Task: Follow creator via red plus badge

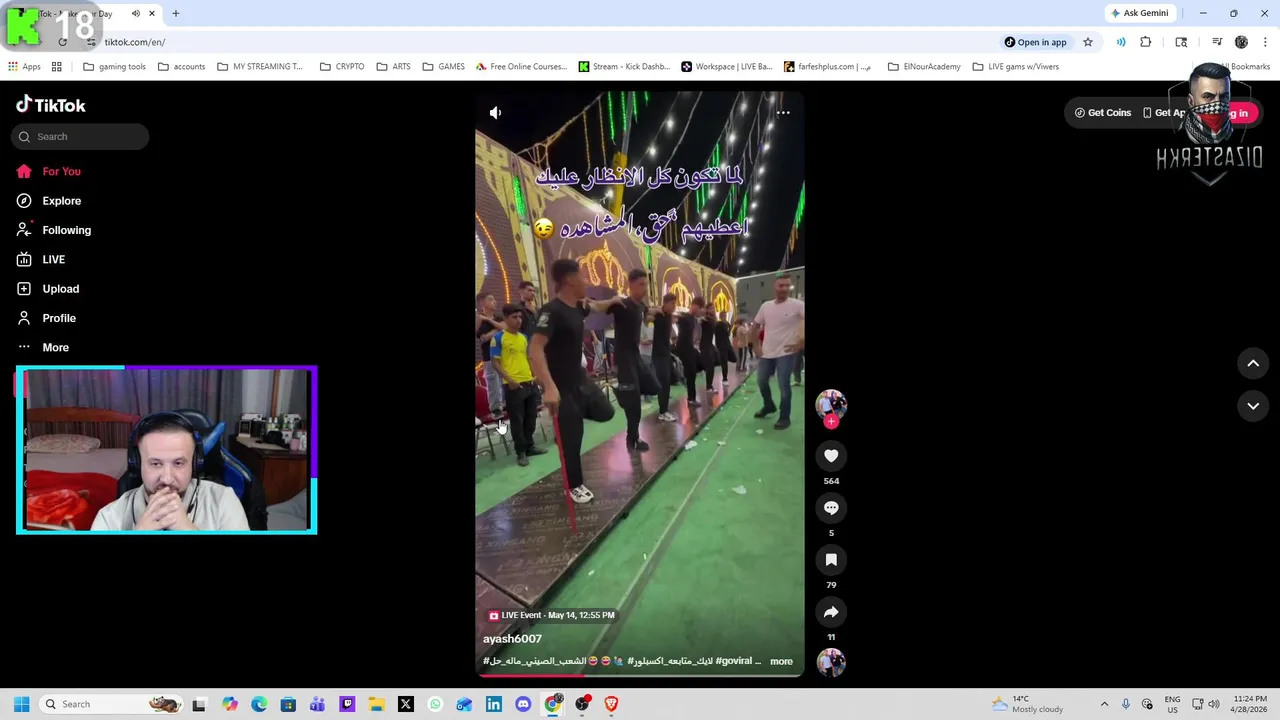Action: [831, 422]
